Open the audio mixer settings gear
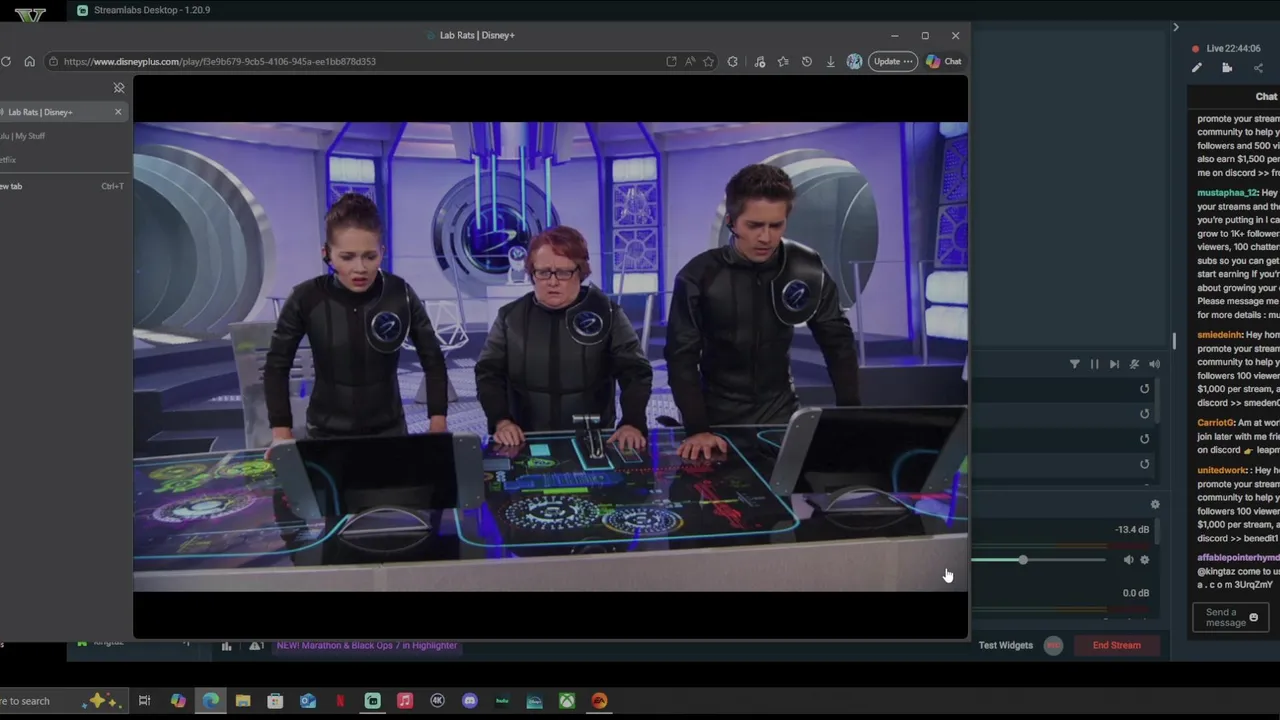Viewport: 1280px width, 720px height. click(x=1155, y=505)
